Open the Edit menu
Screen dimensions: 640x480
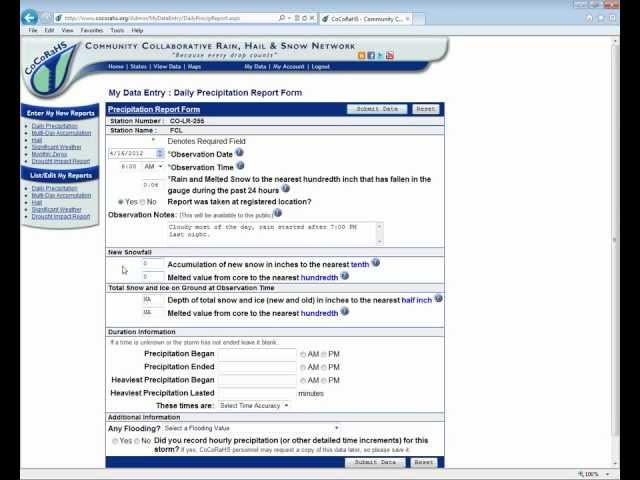coord(49,30)
